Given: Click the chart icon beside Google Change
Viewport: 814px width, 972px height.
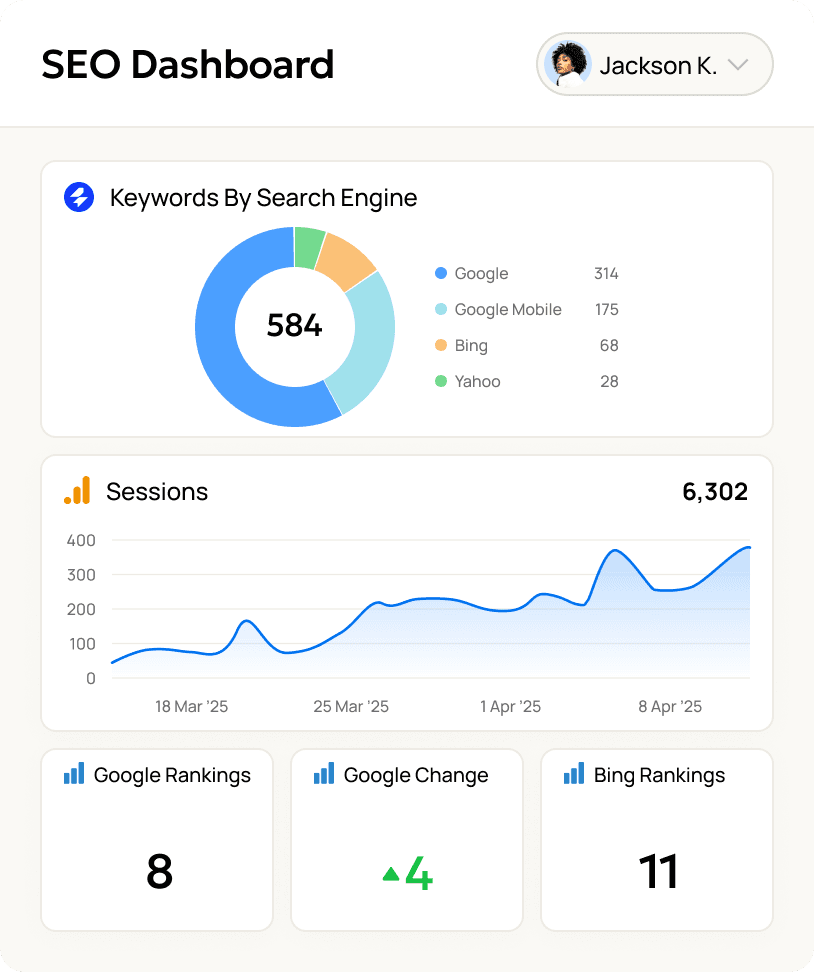Looking at the screenshot, I should click(322, 772).
